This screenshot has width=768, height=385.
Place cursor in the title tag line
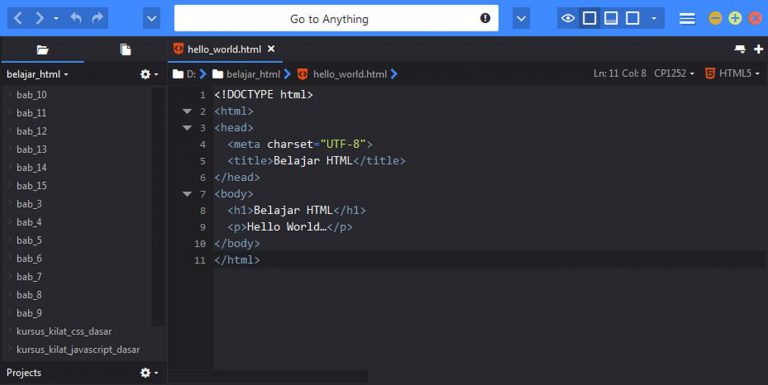316,161
